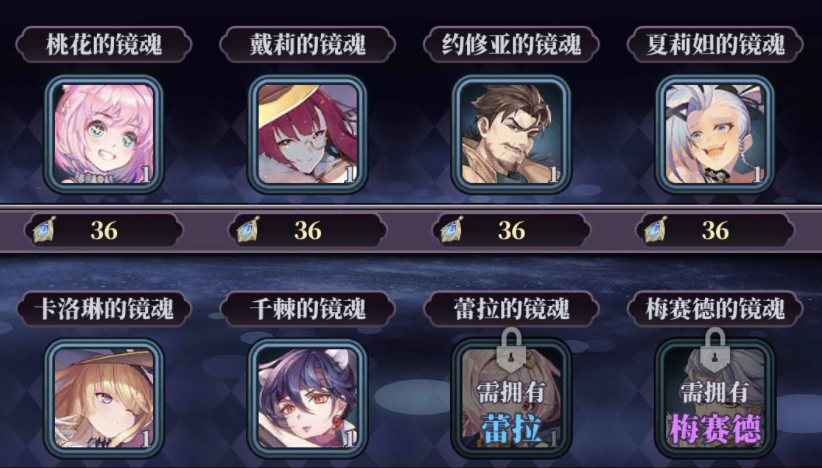Buy 桃花的镜魂 for 36 gems
822x468 pixels.
[x=104, y=230]
